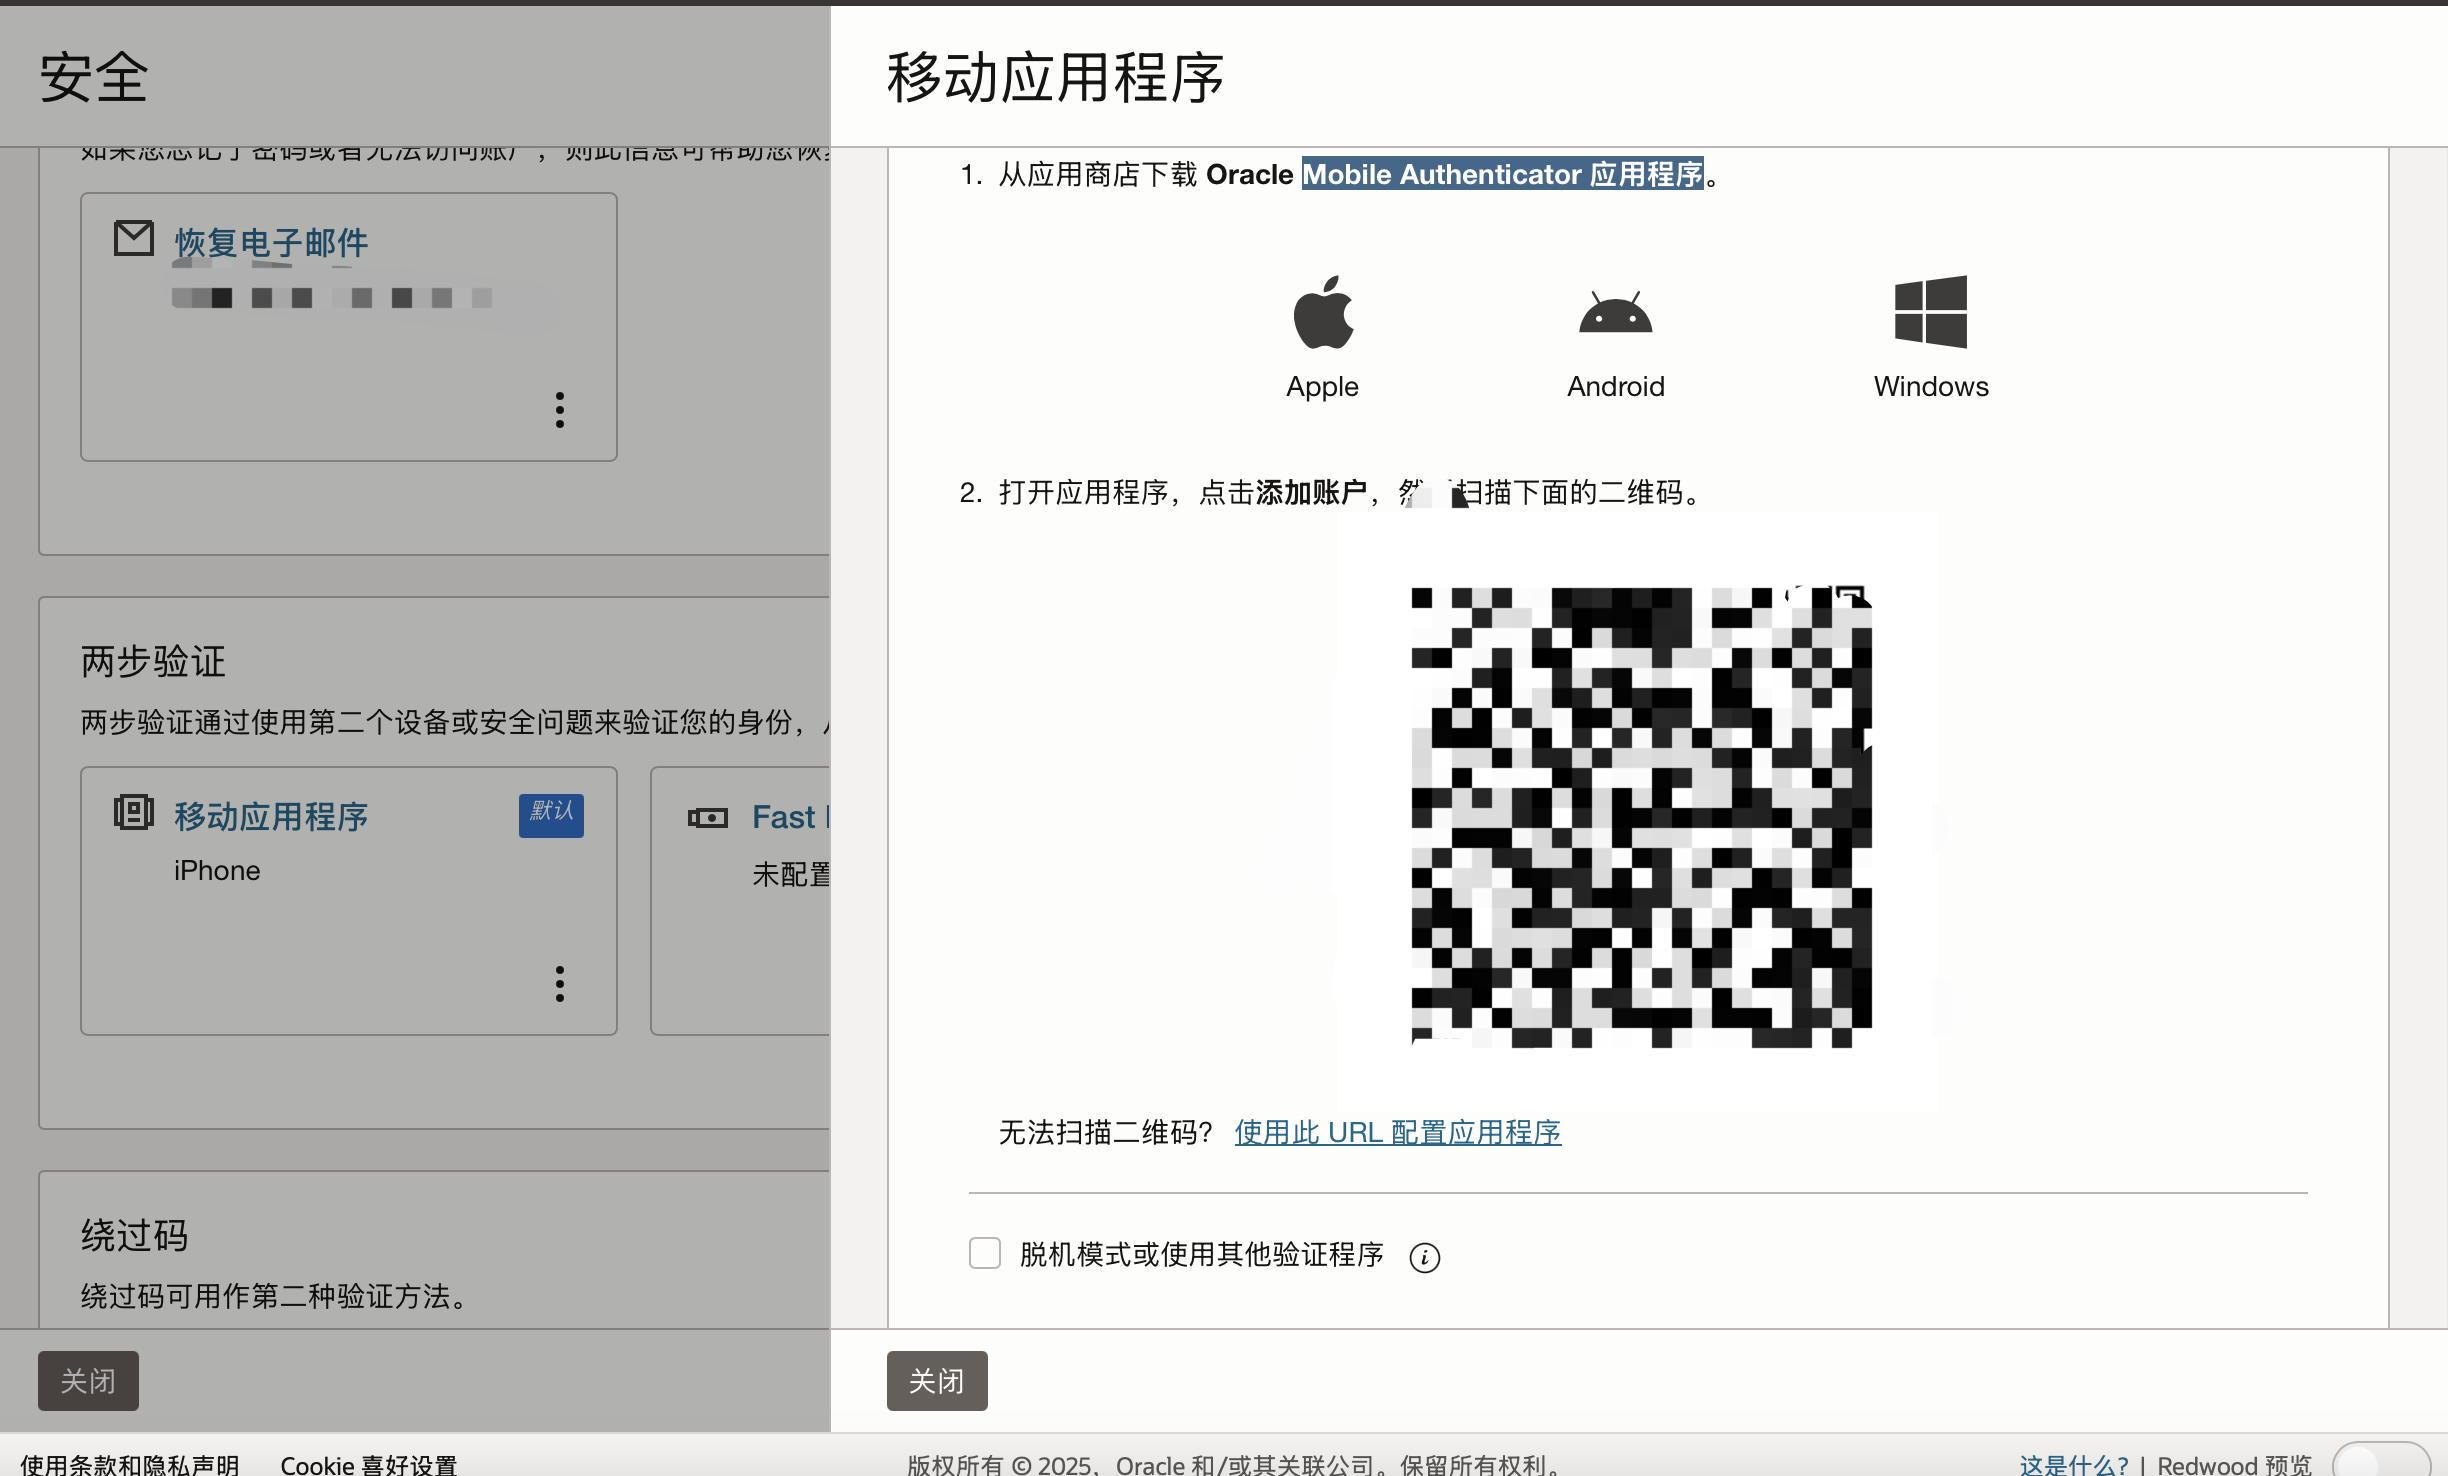
Task: Toggle the Redwood preview switch
Action: (2380, 1462)
